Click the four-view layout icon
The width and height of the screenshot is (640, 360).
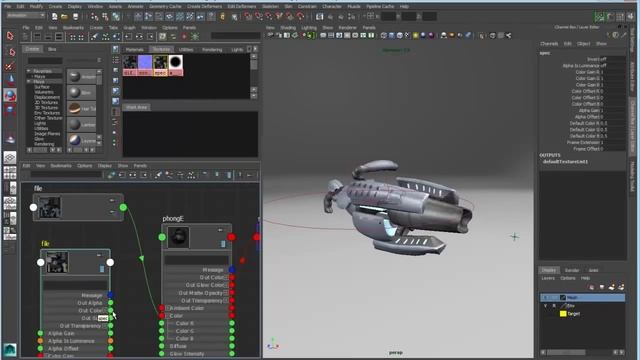coord(10,173)
